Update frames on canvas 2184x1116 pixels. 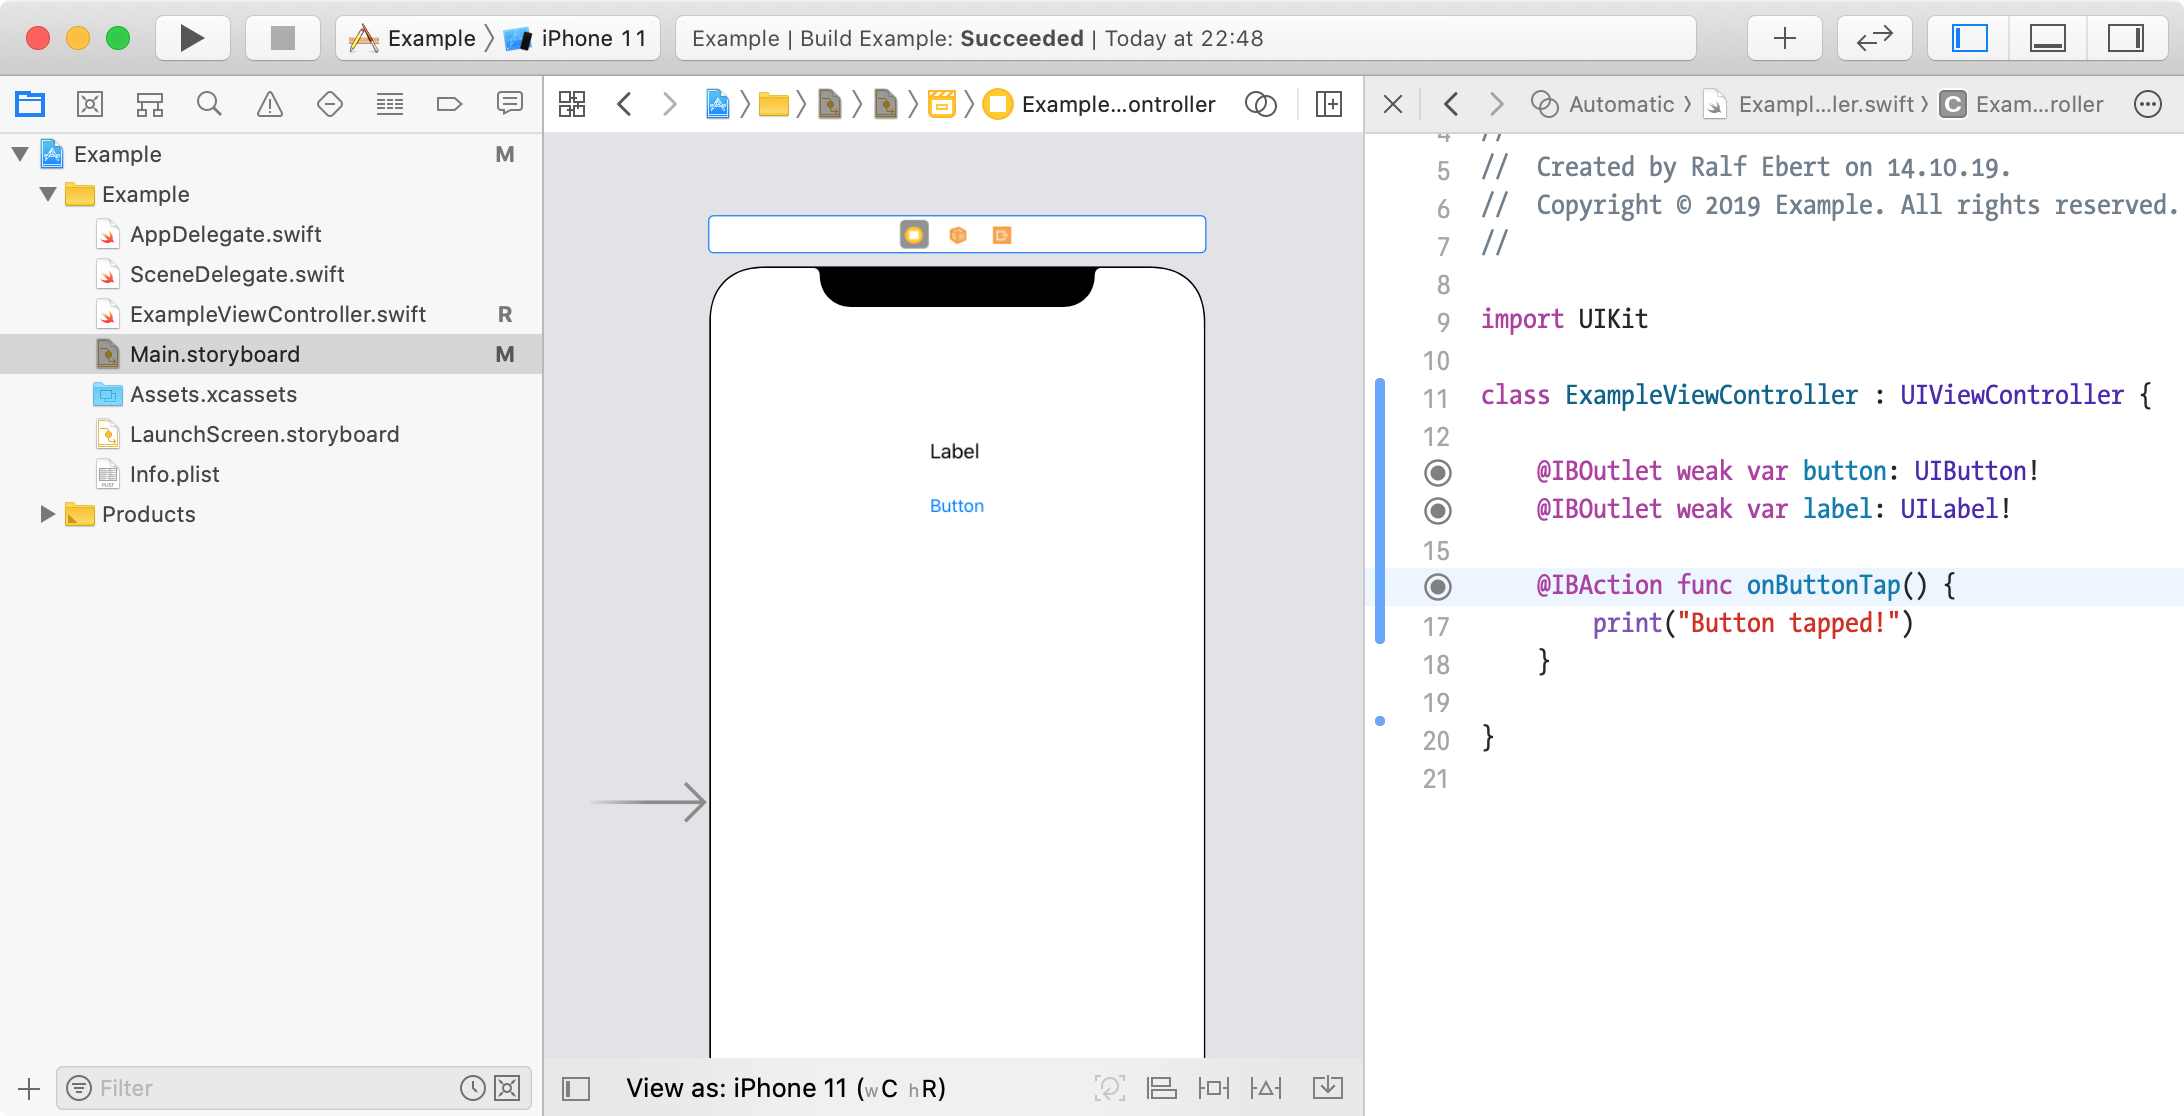click(1110, 1088)
